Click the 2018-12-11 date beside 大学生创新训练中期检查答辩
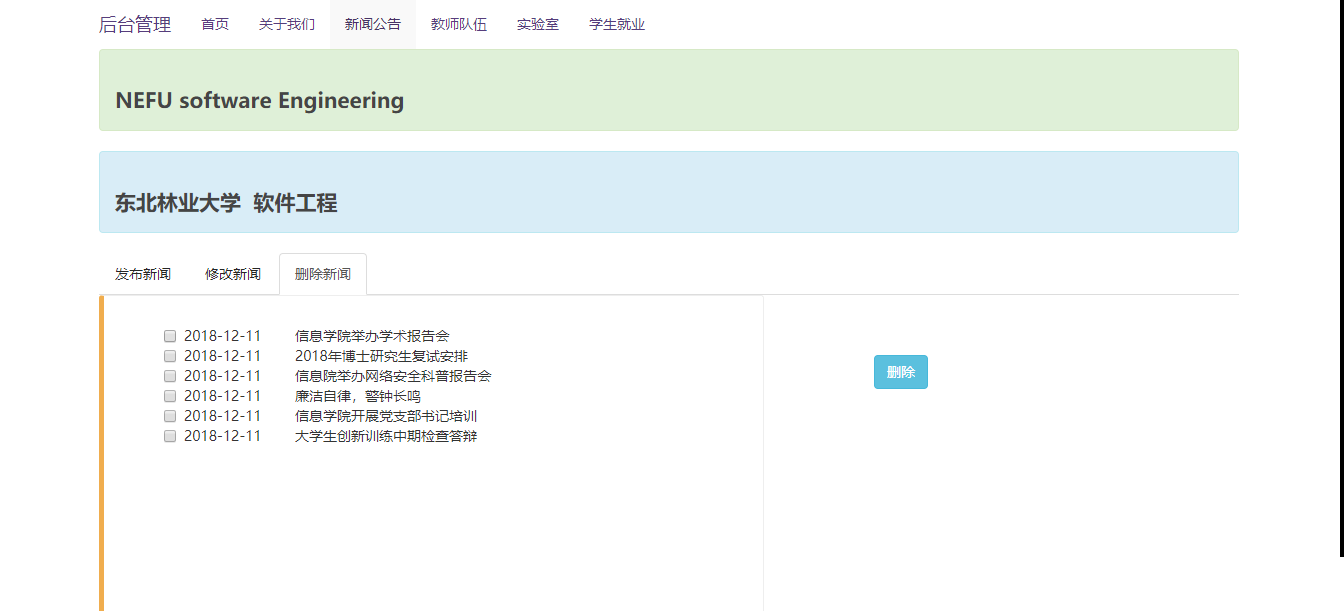The height and width of the screenshot is (611, 1344). [x=222, y=436]
